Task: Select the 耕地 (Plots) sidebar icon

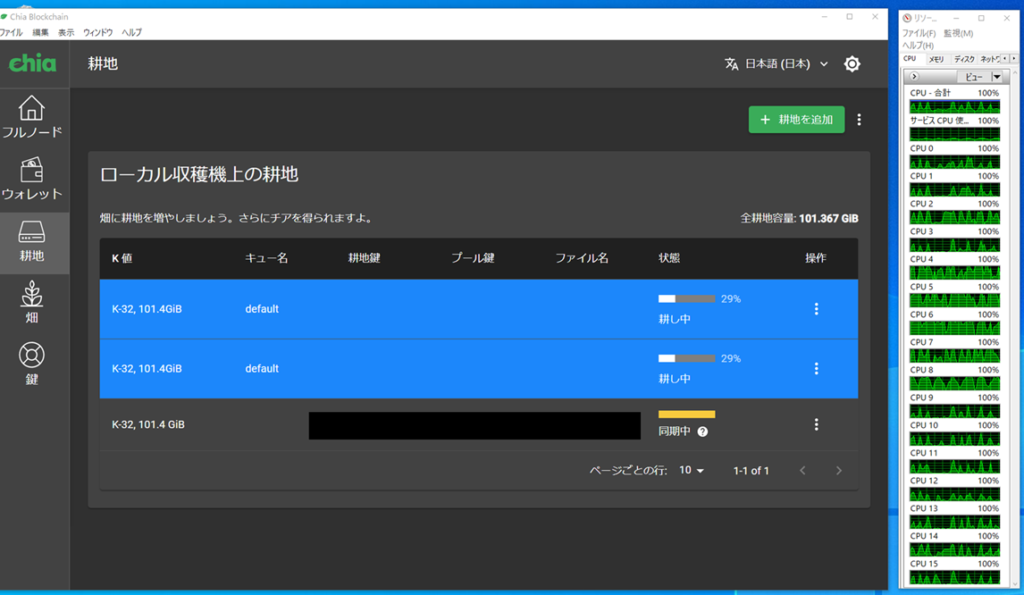Action: (31, 242)
